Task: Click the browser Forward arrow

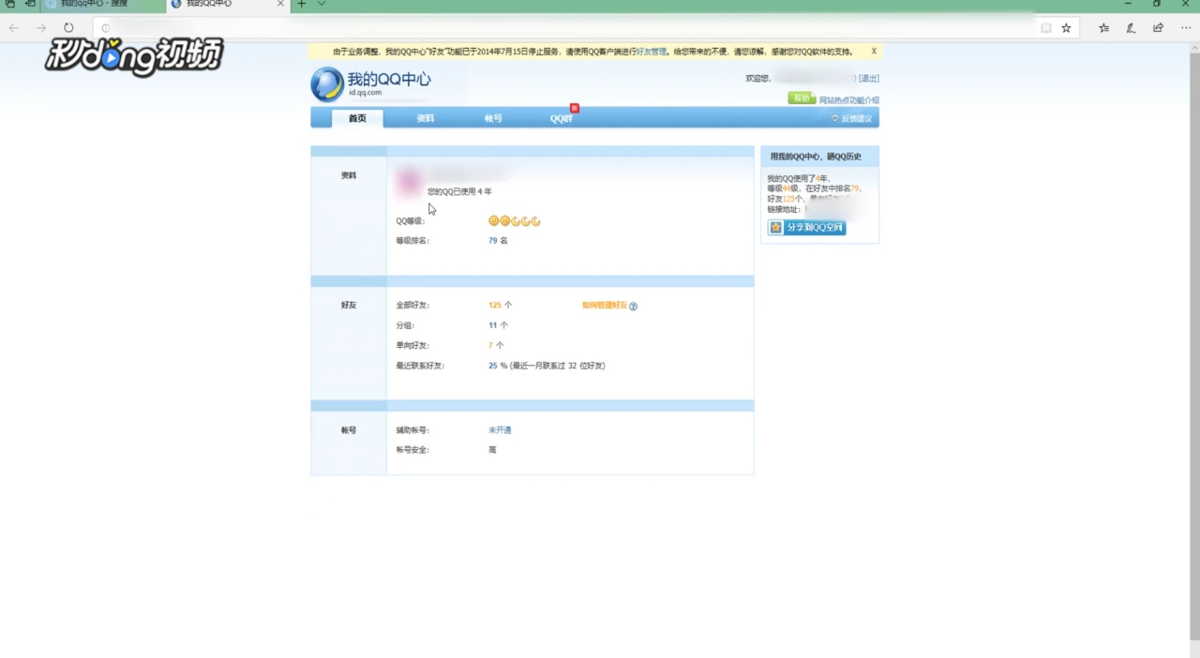Action: [x=41, y=28]
